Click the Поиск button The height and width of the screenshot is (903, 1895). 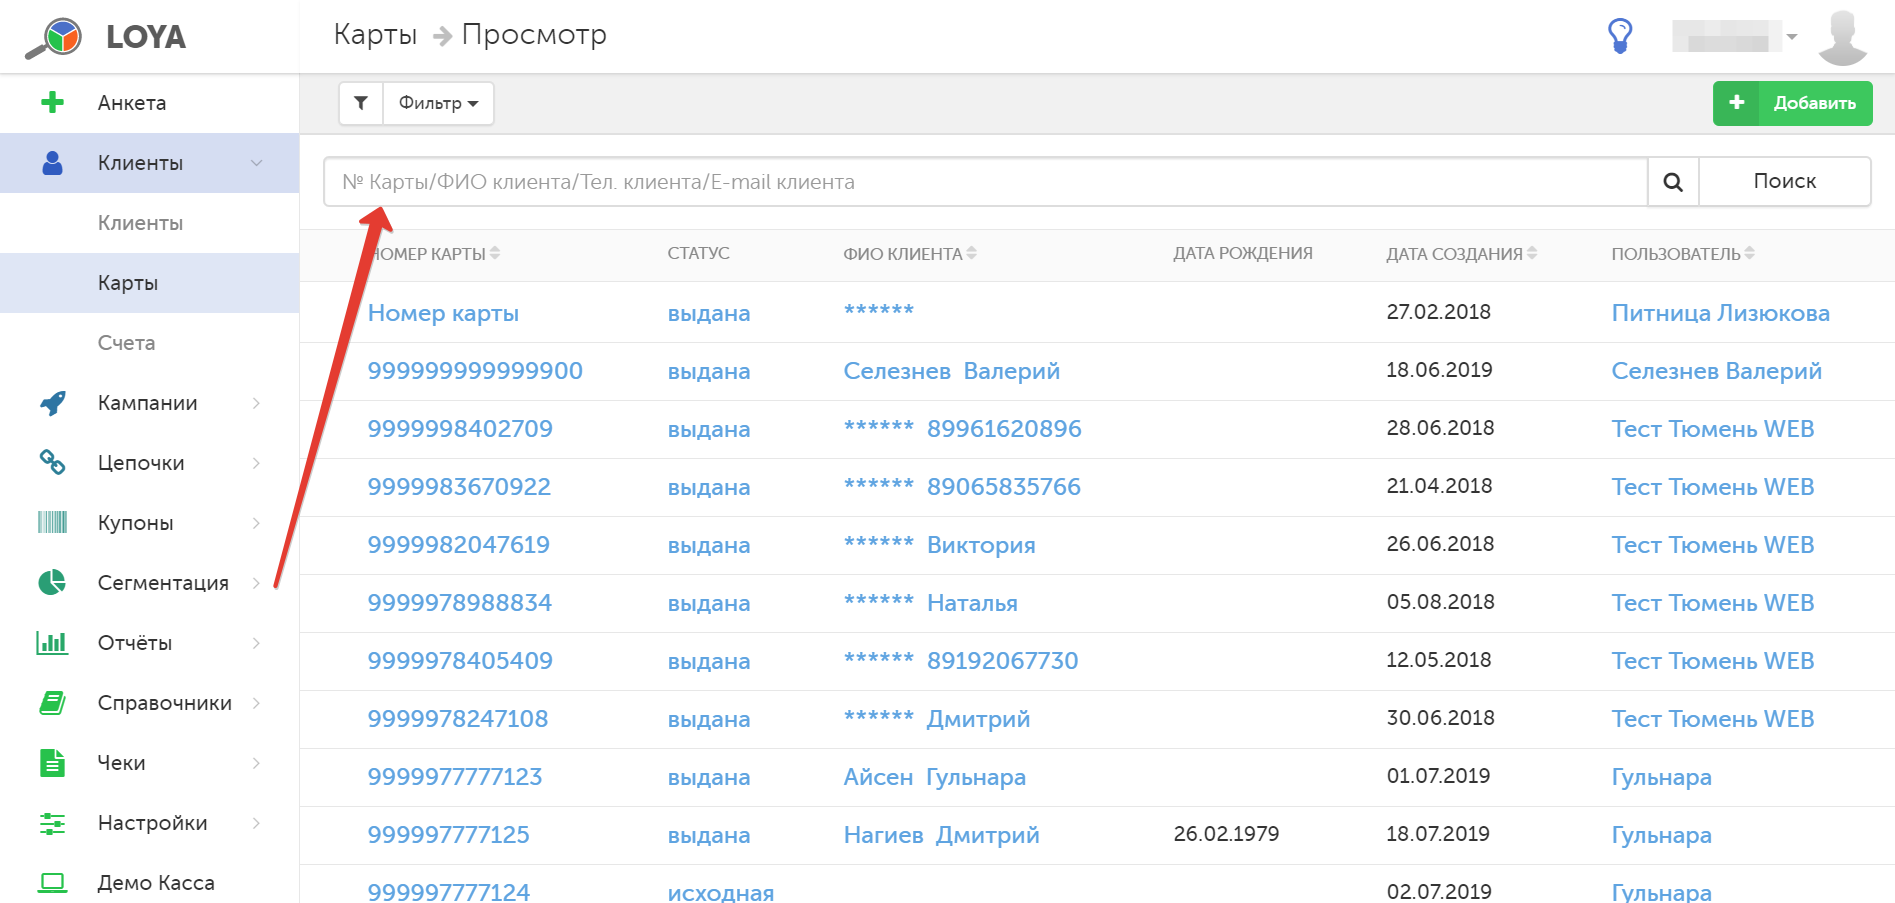pyautogui.click(x=1785, y=182)
